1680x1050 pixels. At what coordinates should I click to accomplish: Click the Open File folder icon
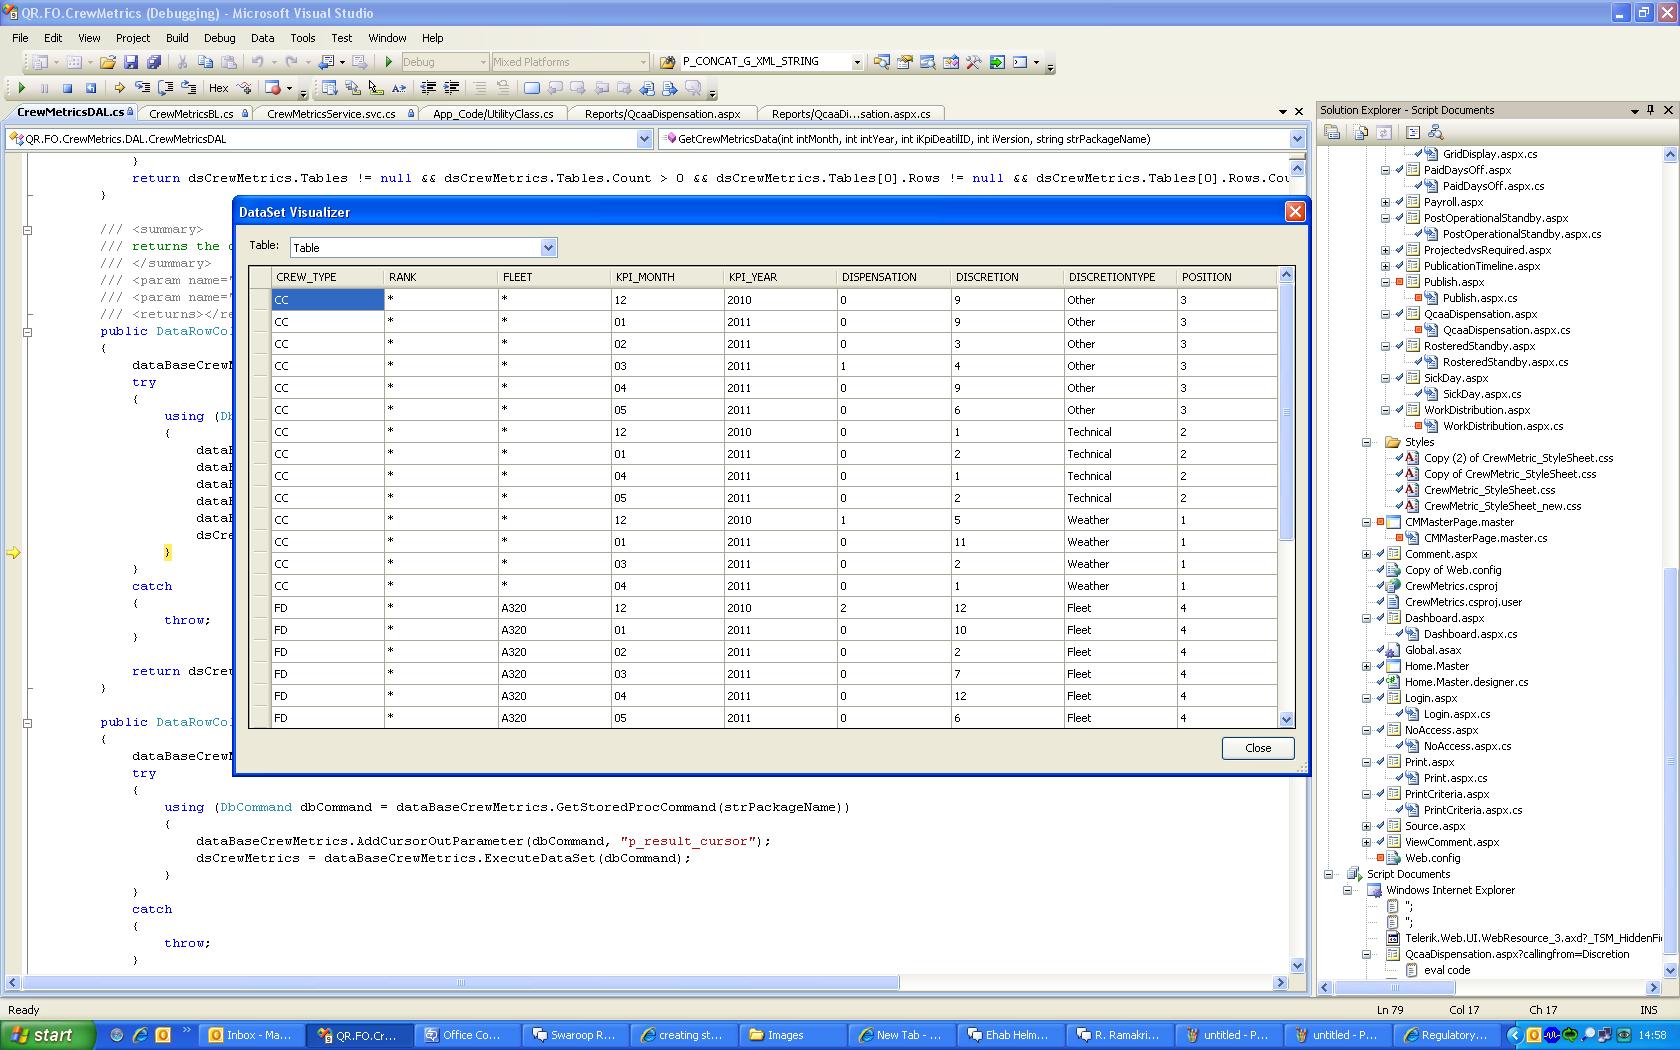[107, 62]
